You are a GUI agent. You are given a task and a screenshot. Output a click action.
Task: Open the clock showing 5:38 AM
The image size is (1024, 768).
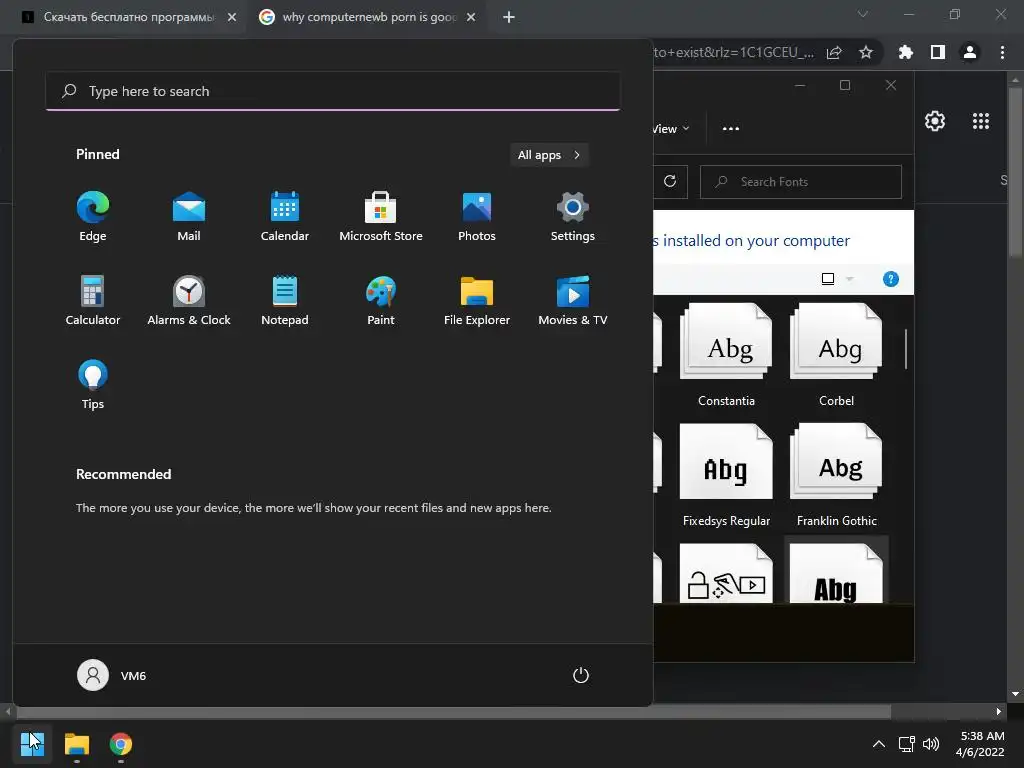pyautogui.click(x=980, y=744)
